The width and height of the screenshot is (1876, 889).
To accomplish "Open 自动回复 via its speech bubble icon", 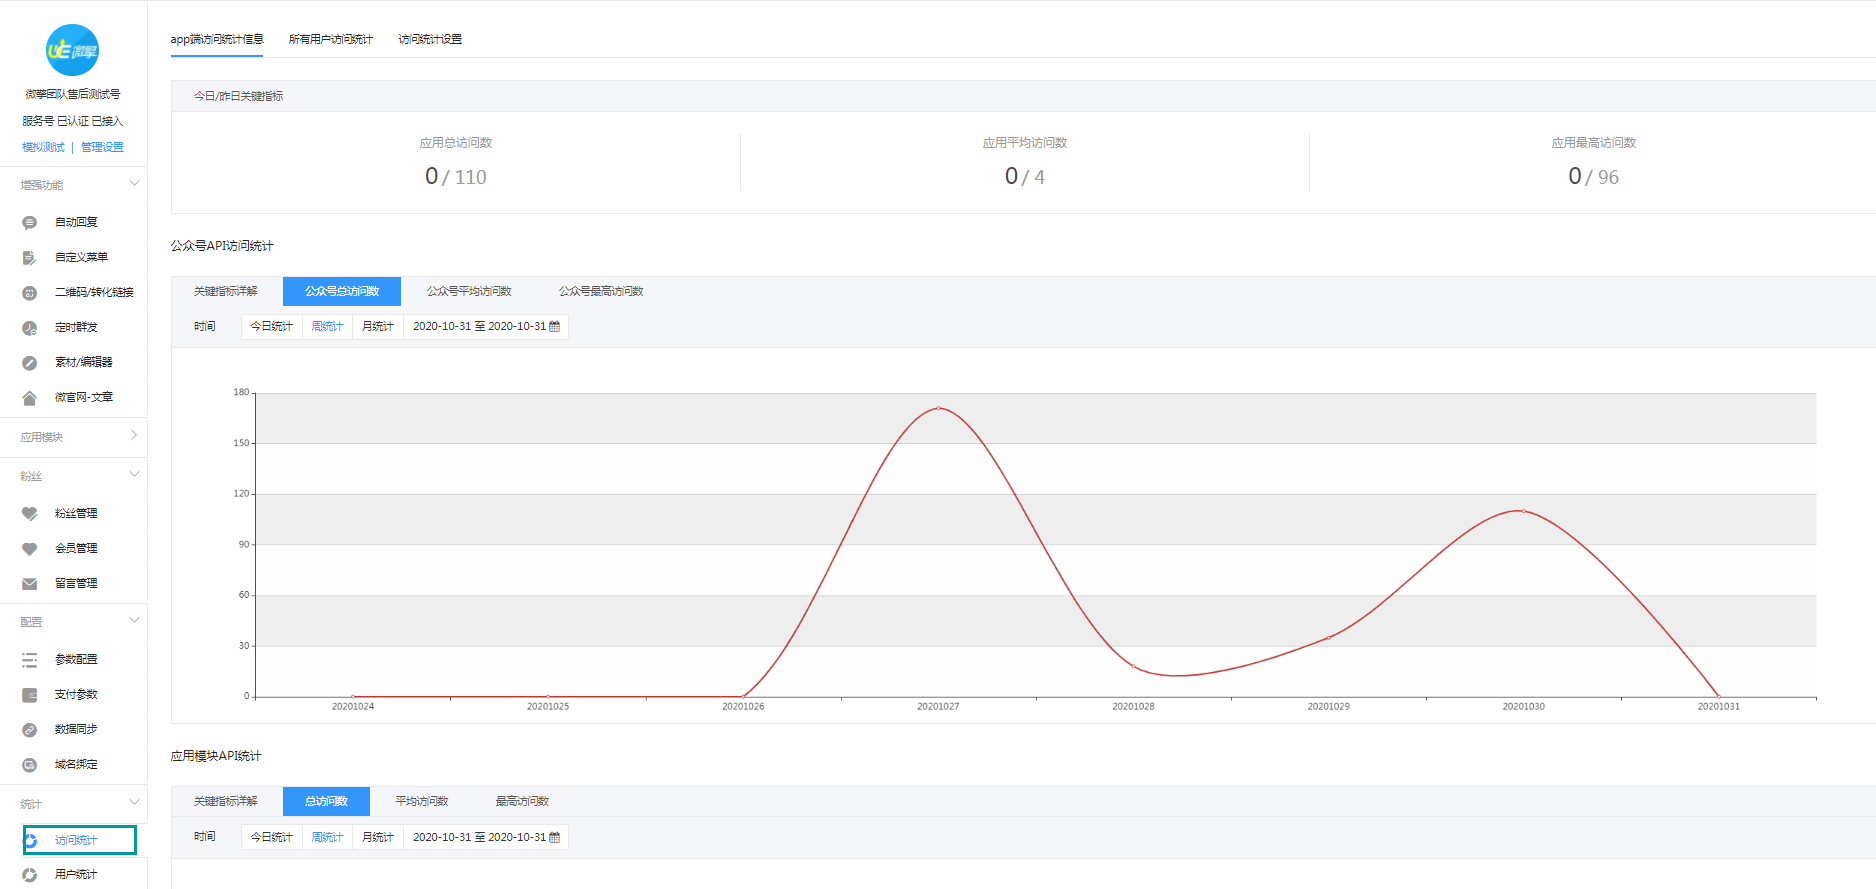I will tap(29, 223).
